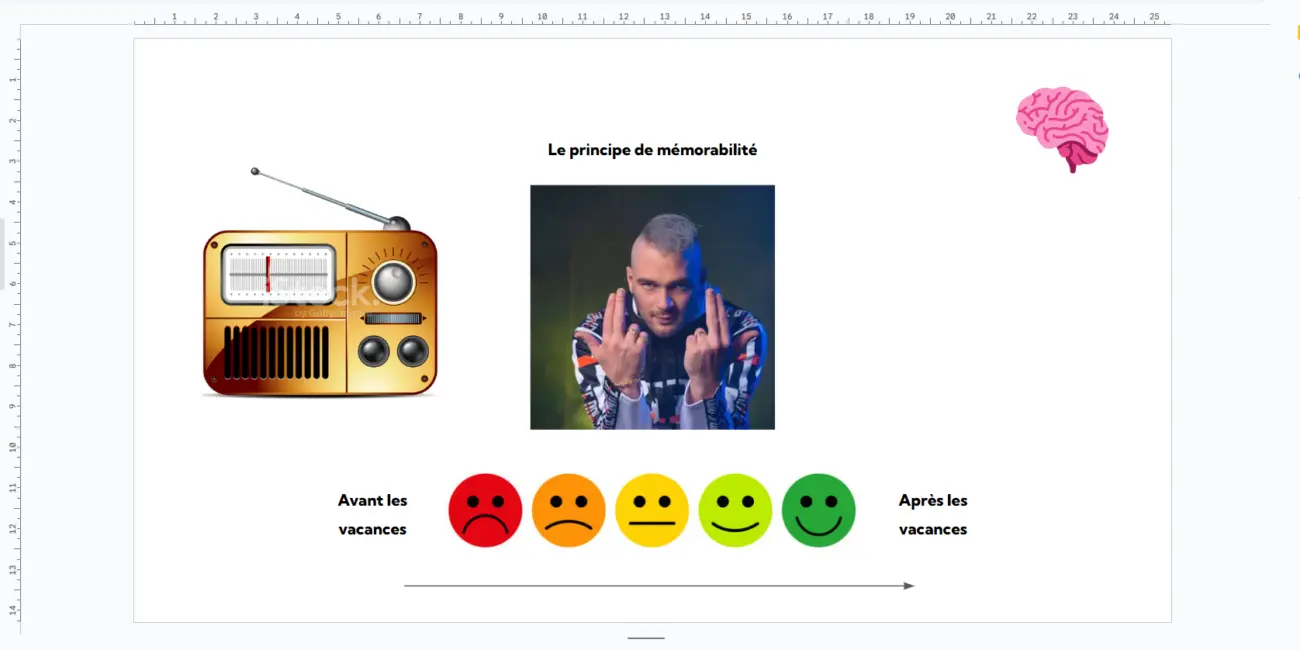1300x650 pixels.
Task: Click the 10 mark on horizontal ruler
Action: 542,17
